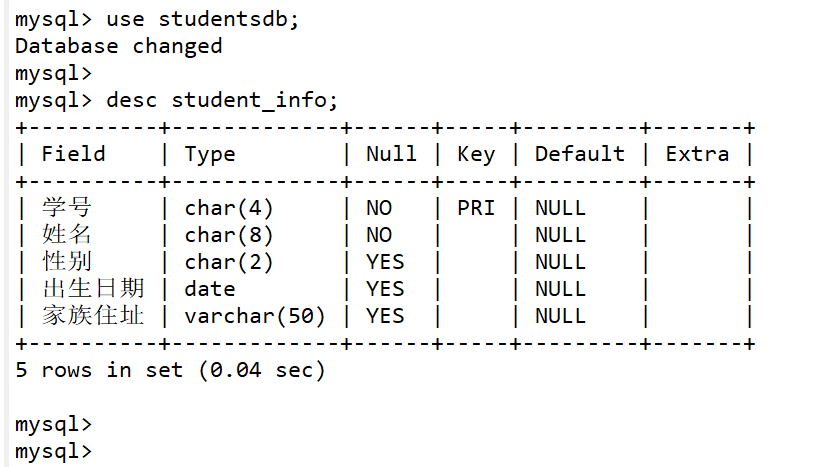The width and height of the screenshot is (826, 467).
Task: Click the PRI key value
Action: 476,208
